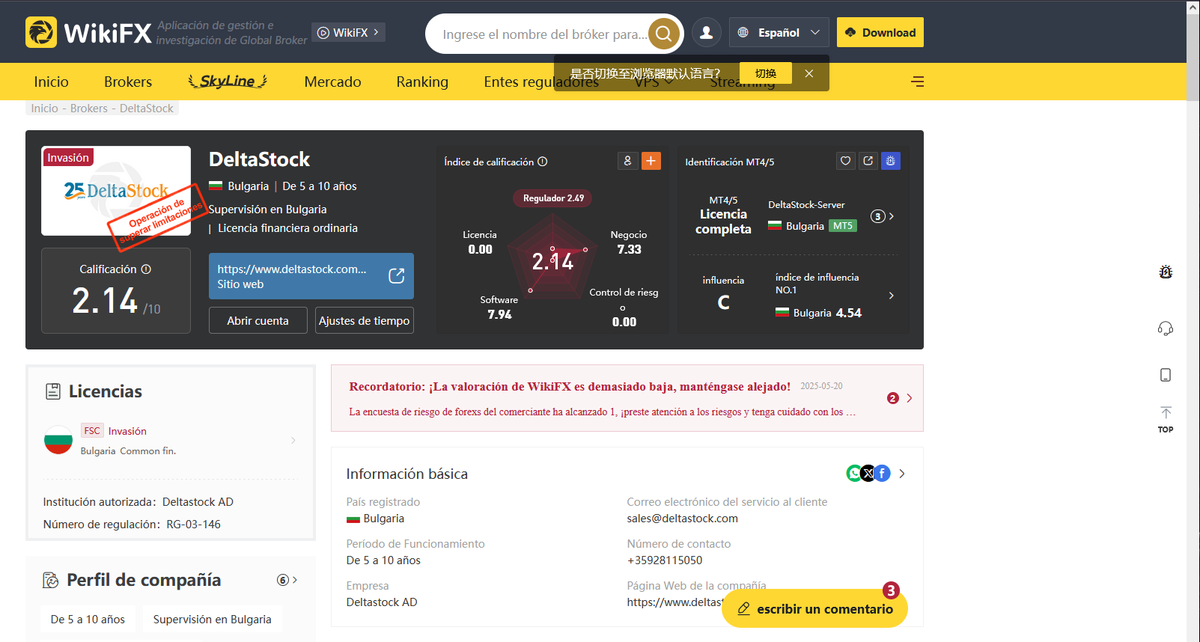Click the info icon next to Índice de calificación
The width and height of the screenshot is (1200, 642).
543,161
